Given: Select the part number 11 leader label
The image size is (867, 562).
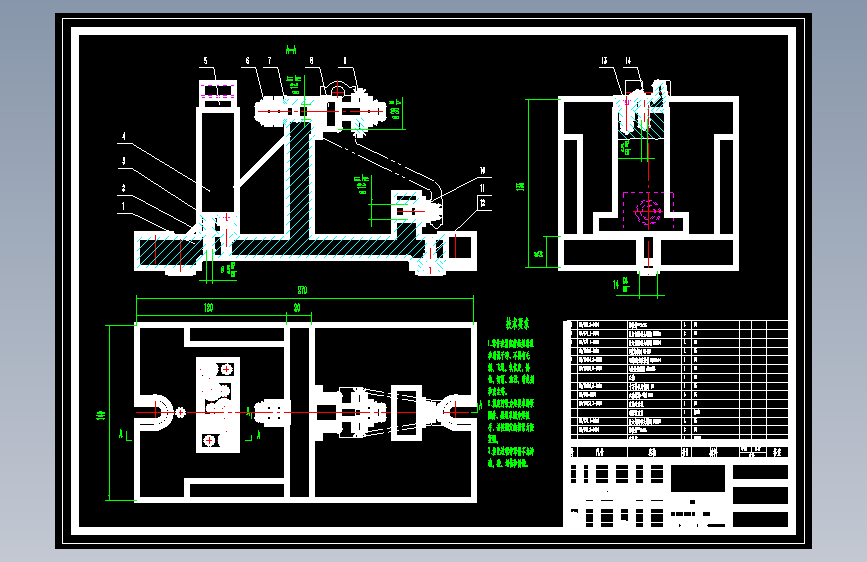Looking at the screenshot, I should [482, 188].
